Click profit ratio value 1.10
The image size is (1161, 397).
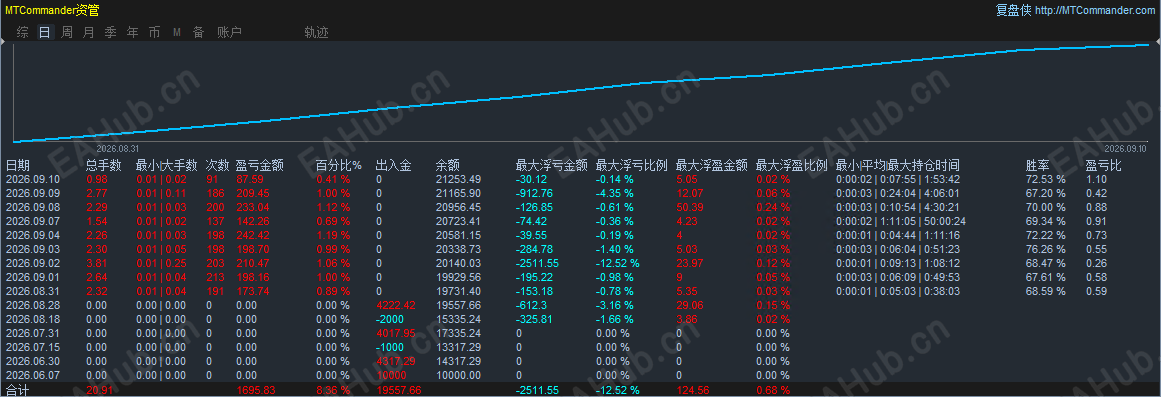[x=1096, y=179]
